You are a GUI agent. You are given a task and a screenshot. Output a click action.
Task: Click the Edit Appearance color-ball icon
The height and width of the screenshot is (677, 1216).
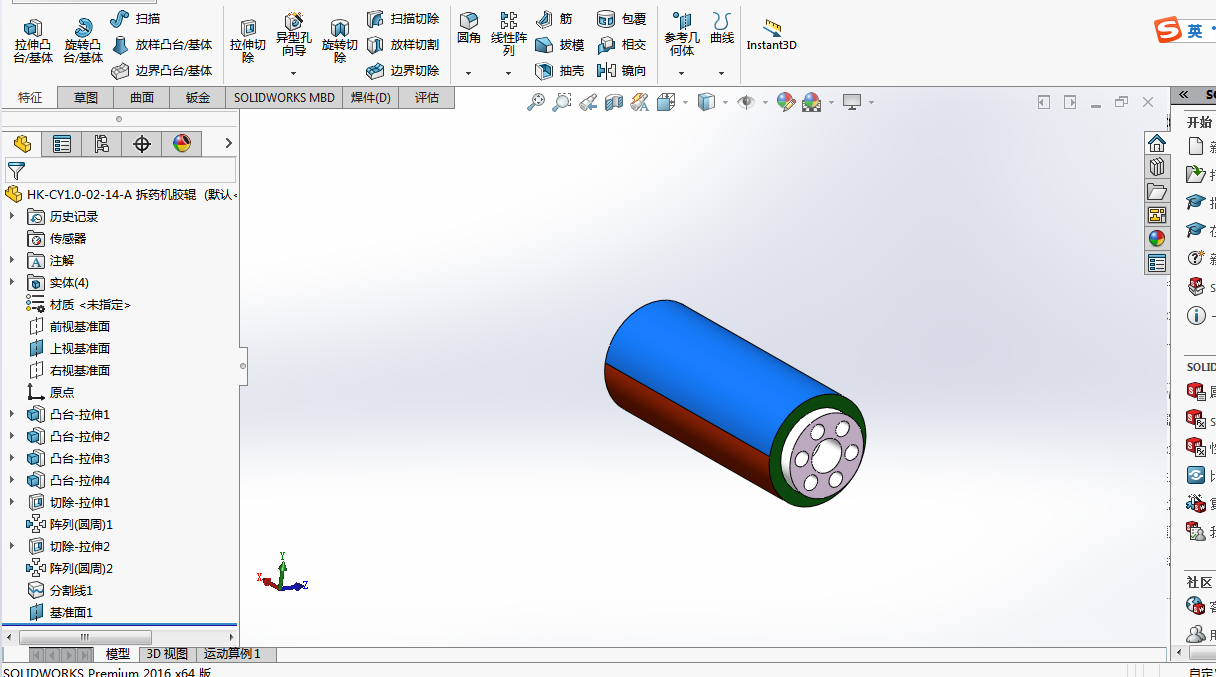[x=786, y=102]
